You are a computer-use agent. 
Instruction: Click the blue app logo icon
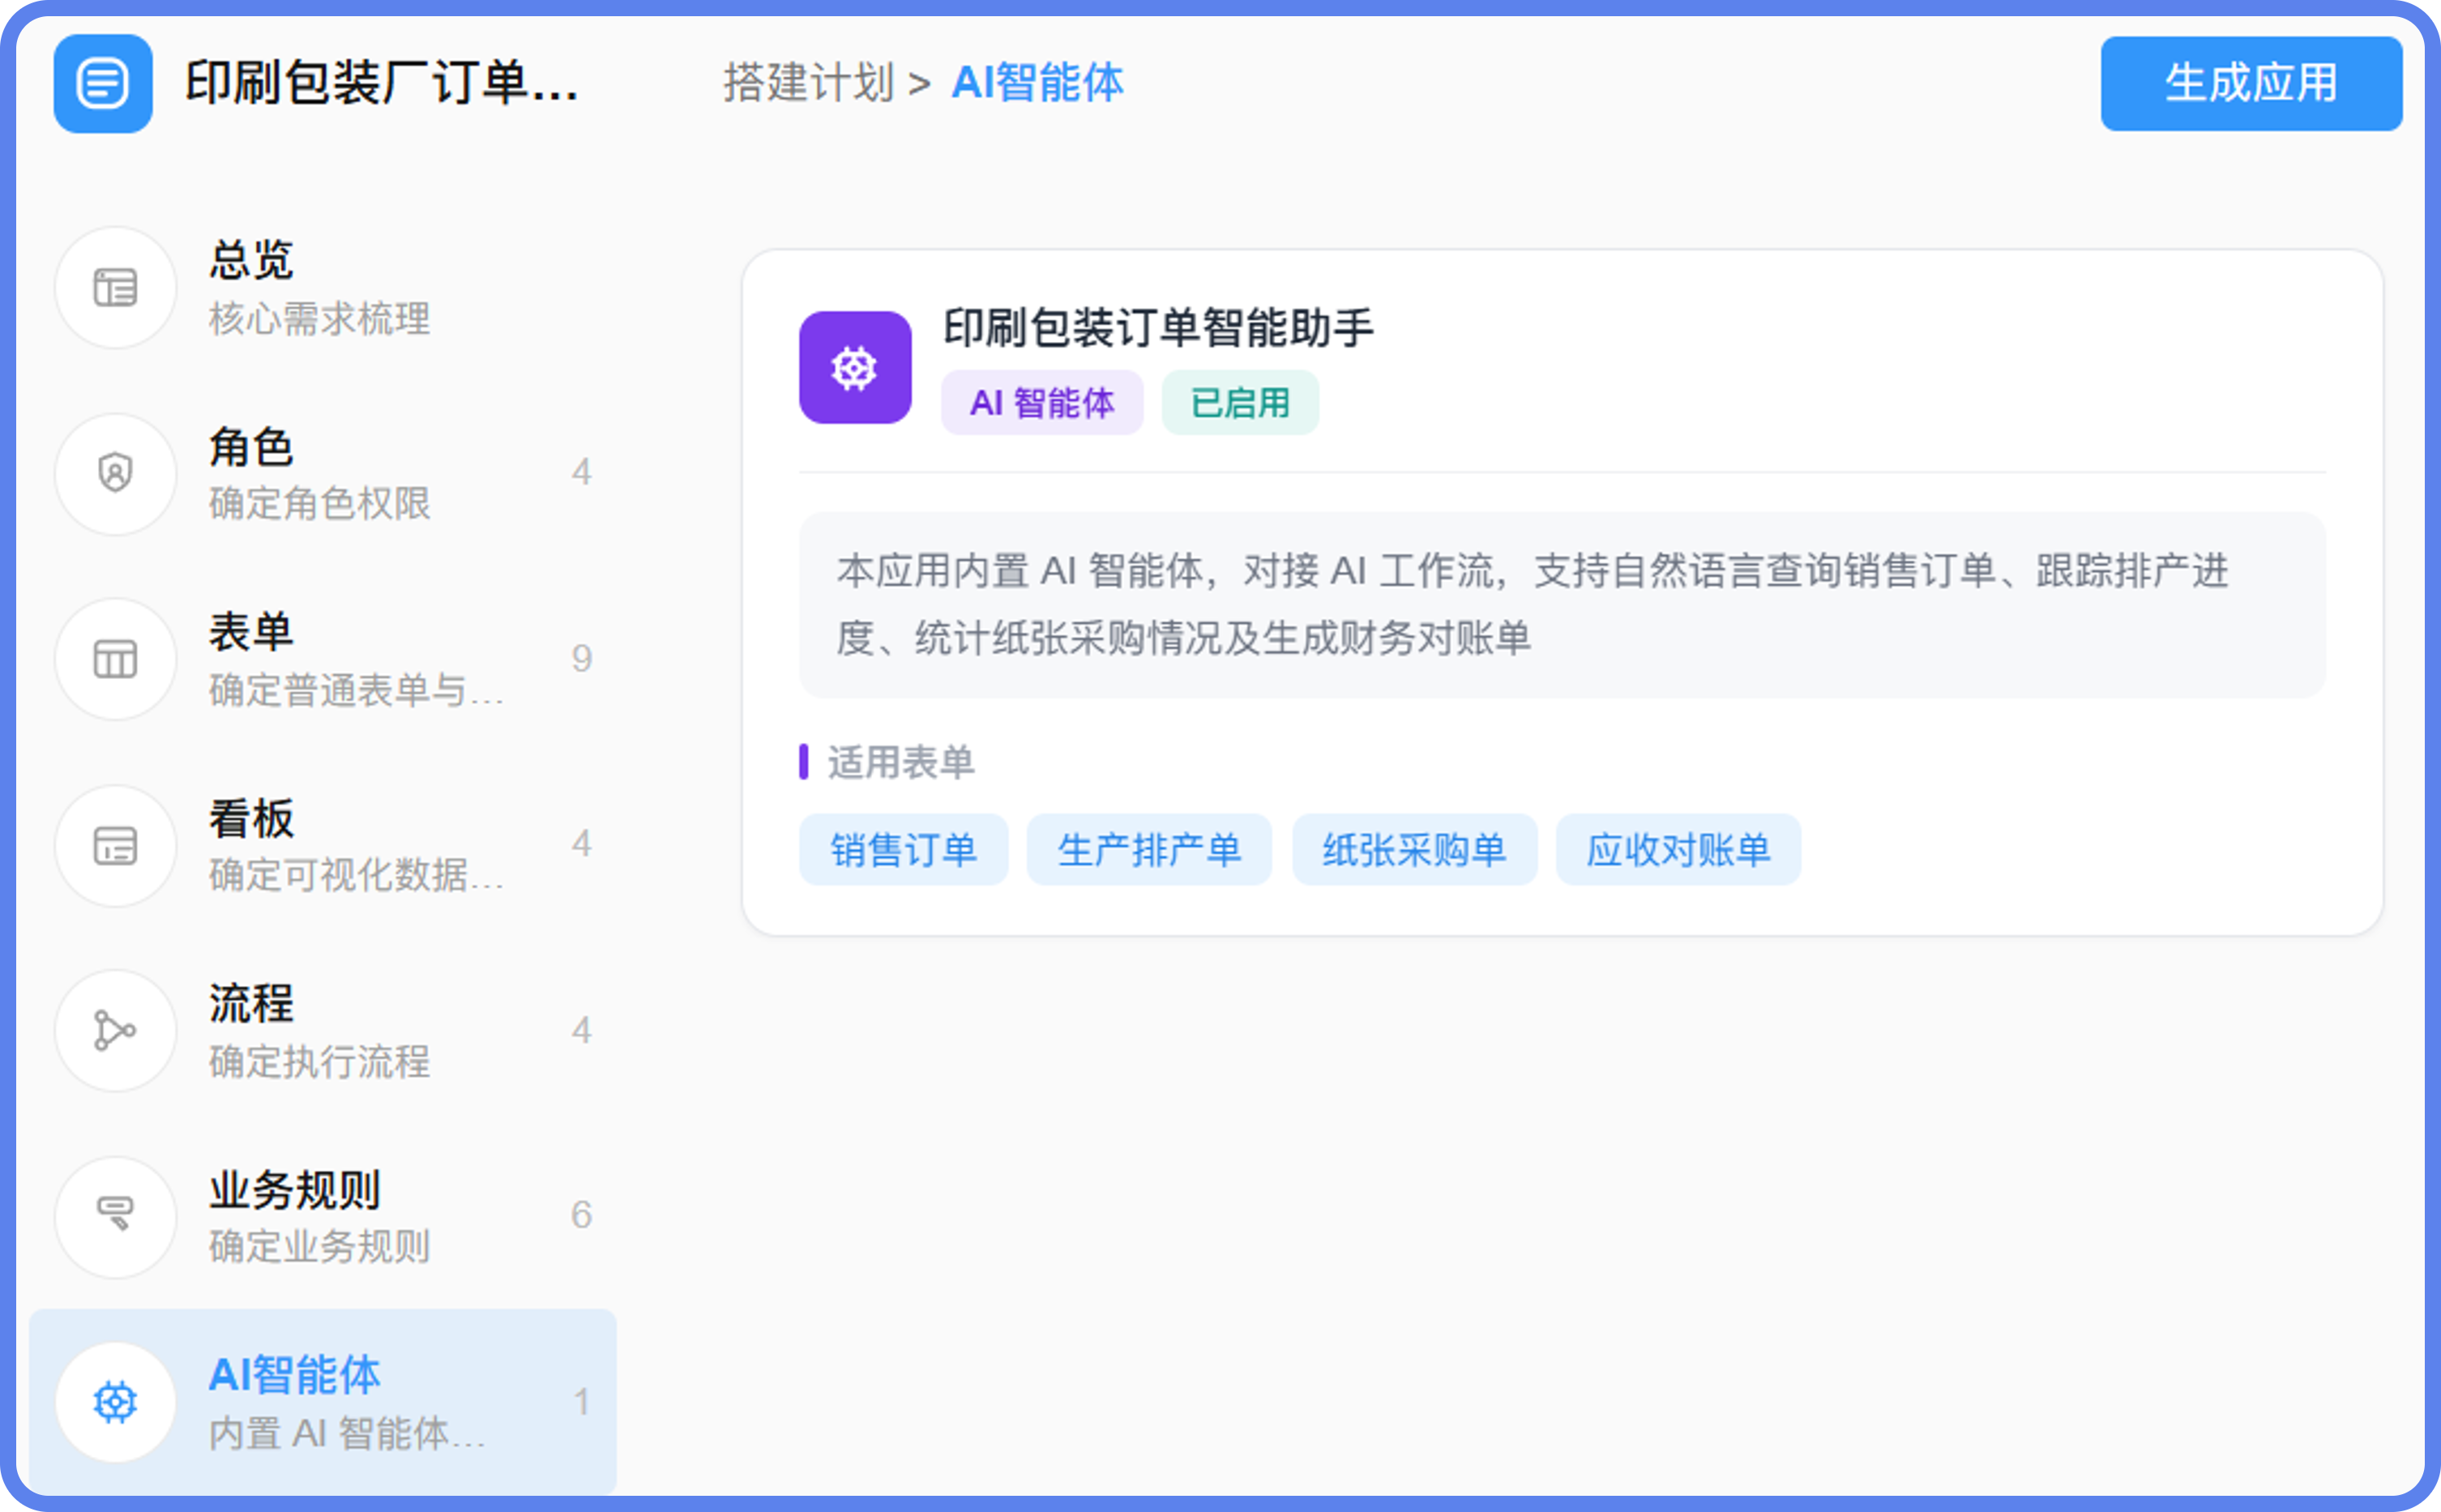click(x=103, y=83)
